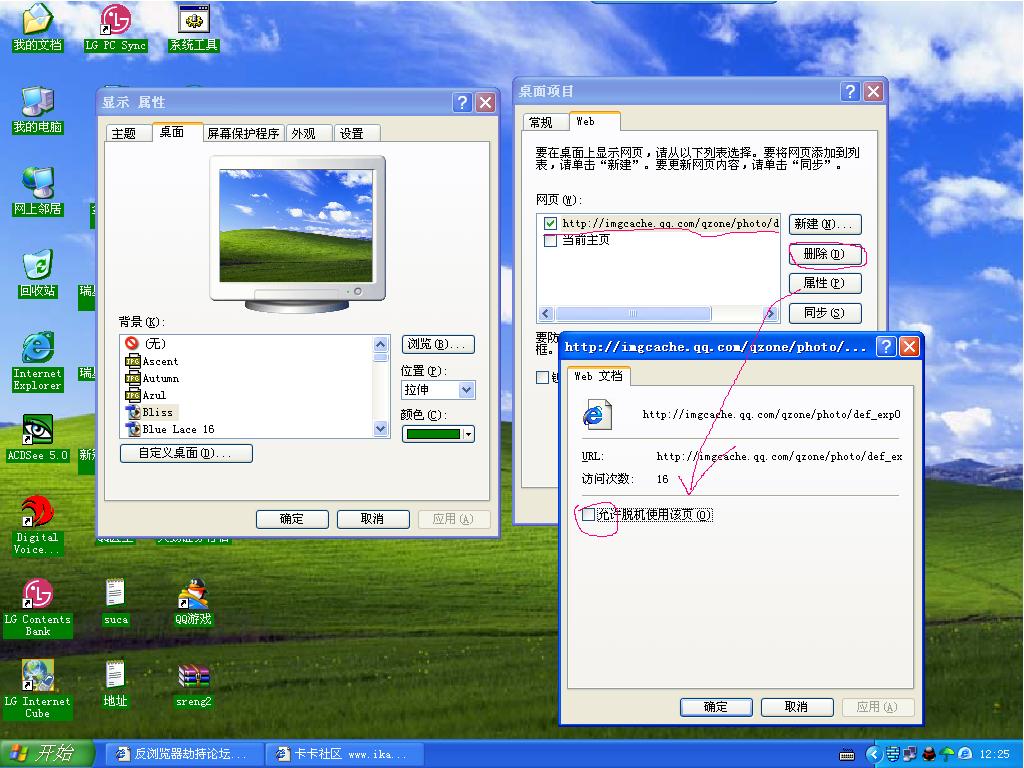
Task: Click the QQ penguin tray icon
Action: [928, 754]
